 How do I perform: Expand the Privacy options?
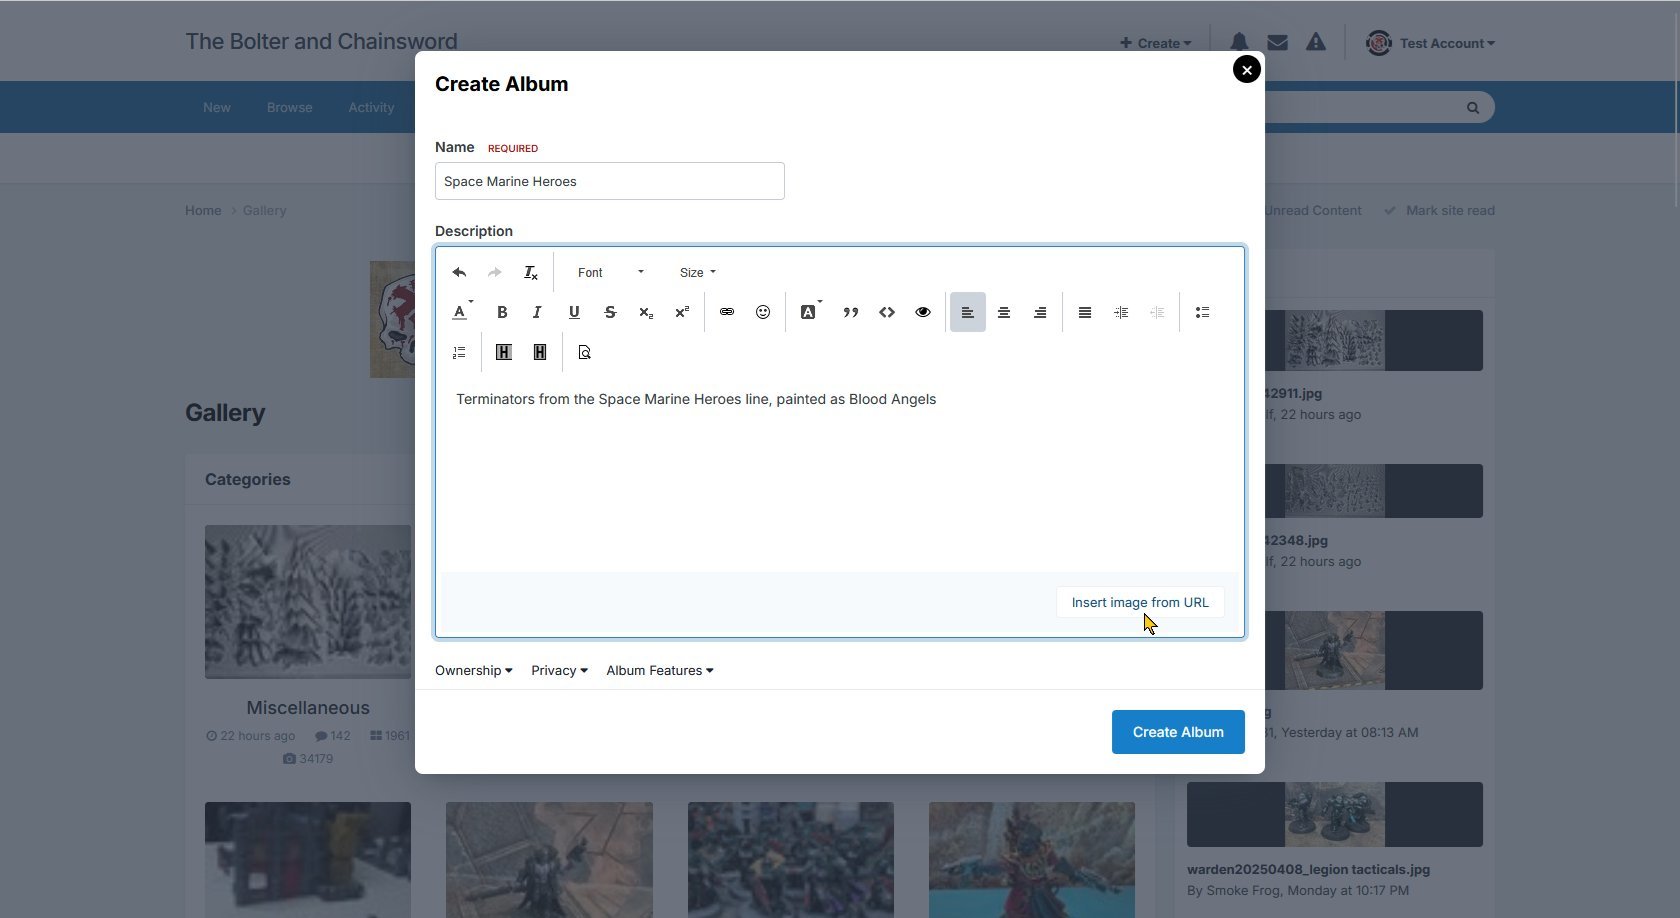tap(559, 670)
